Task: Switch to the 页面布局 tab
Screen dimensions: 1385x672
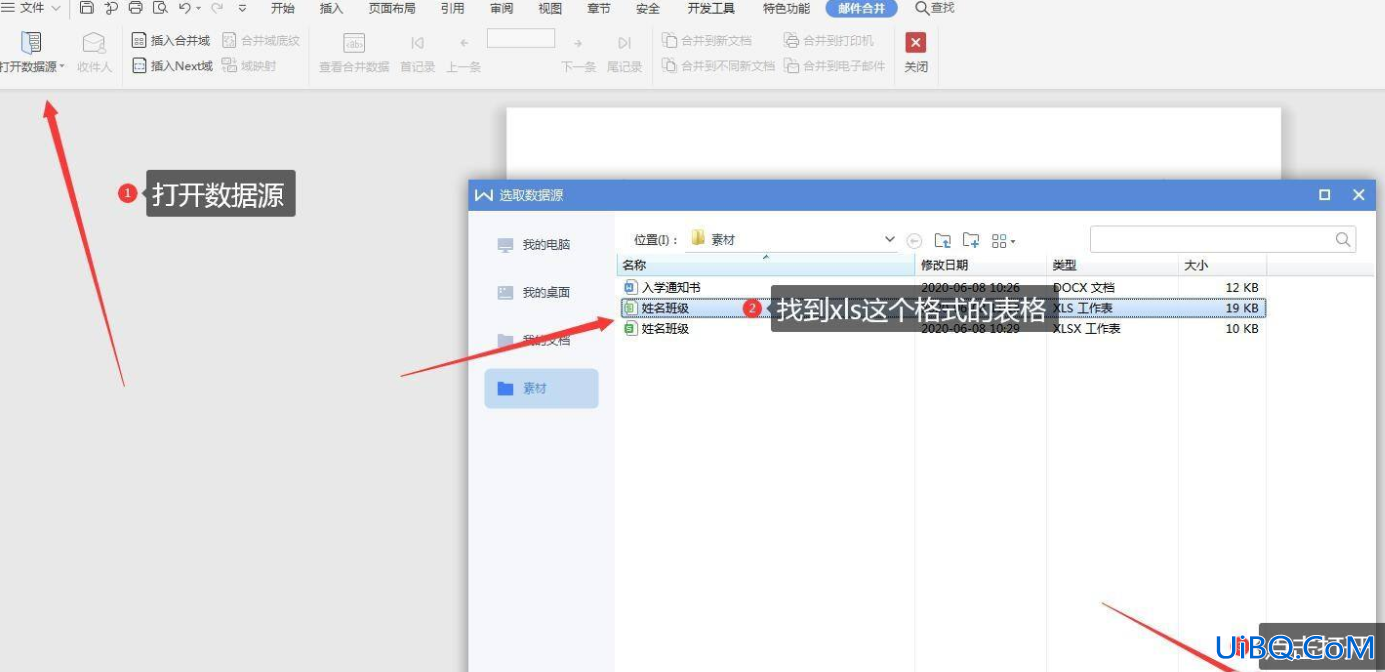Action: (392, 8)
